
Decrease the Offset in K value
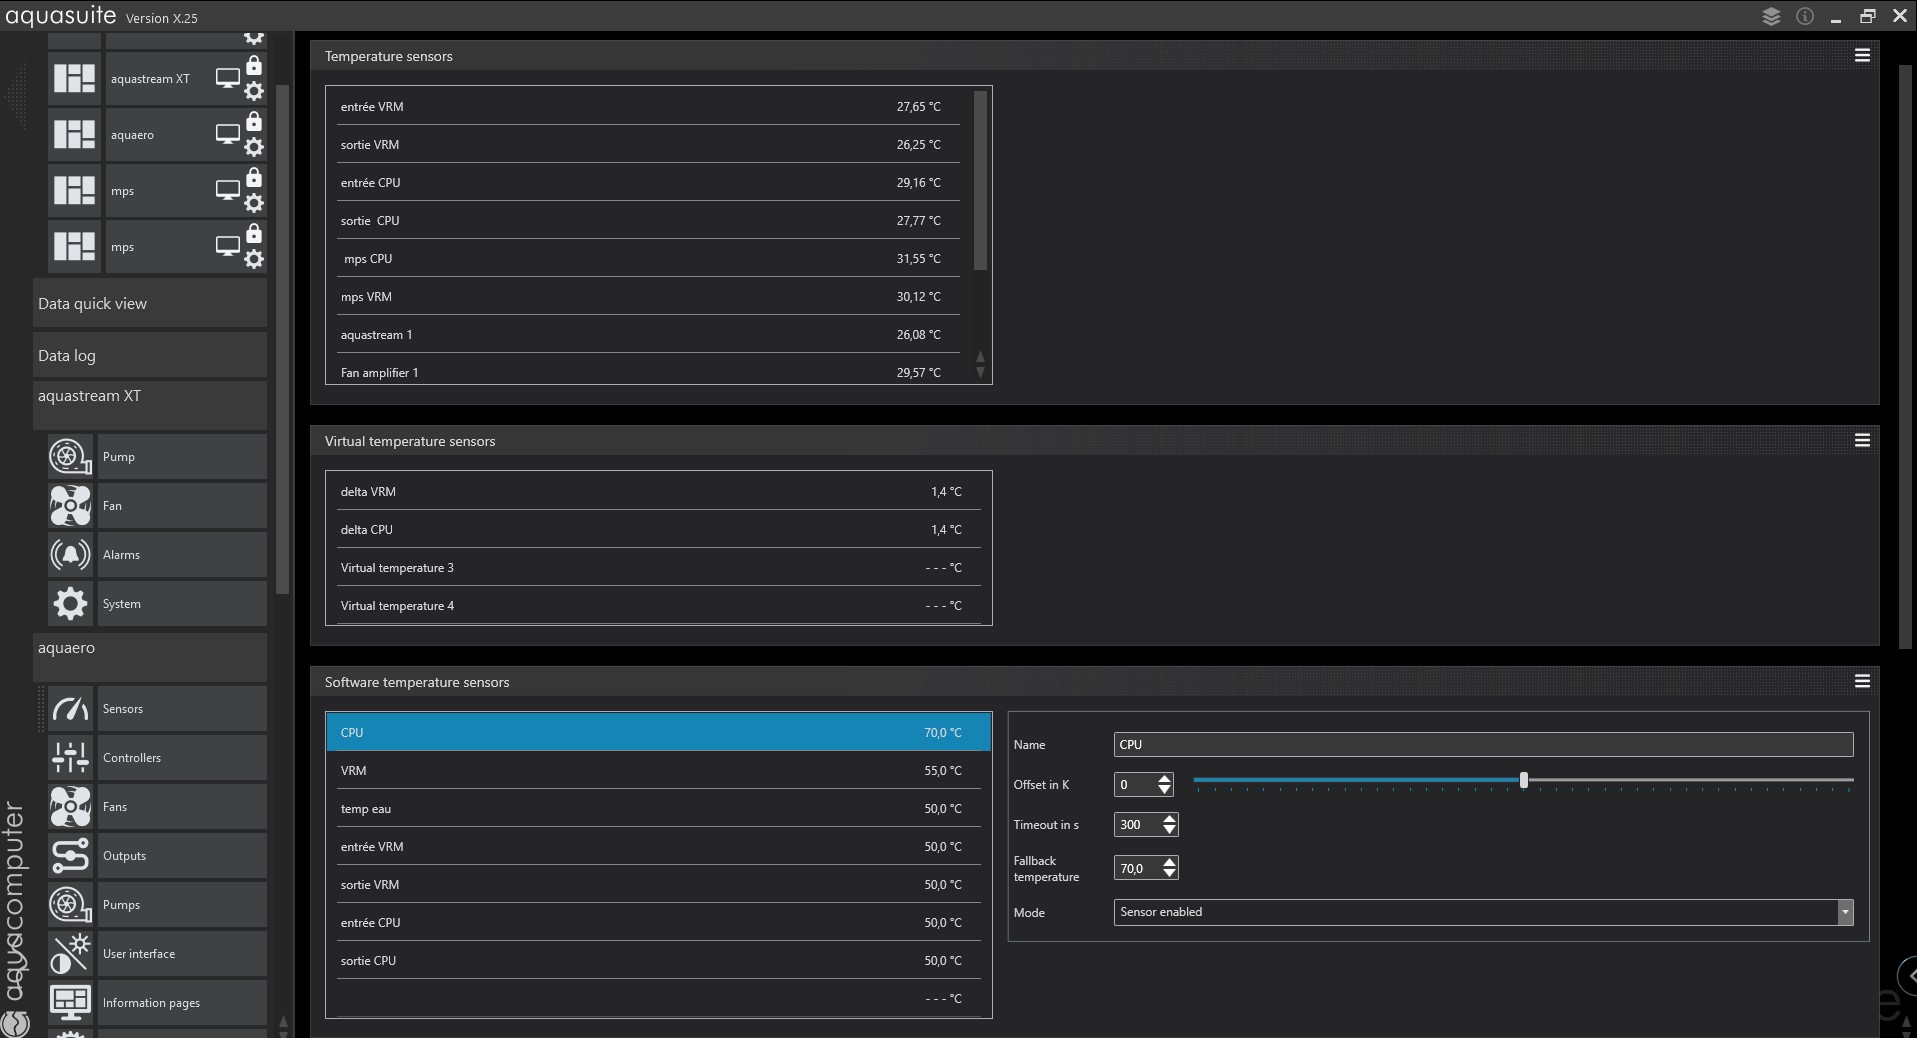1165,790
